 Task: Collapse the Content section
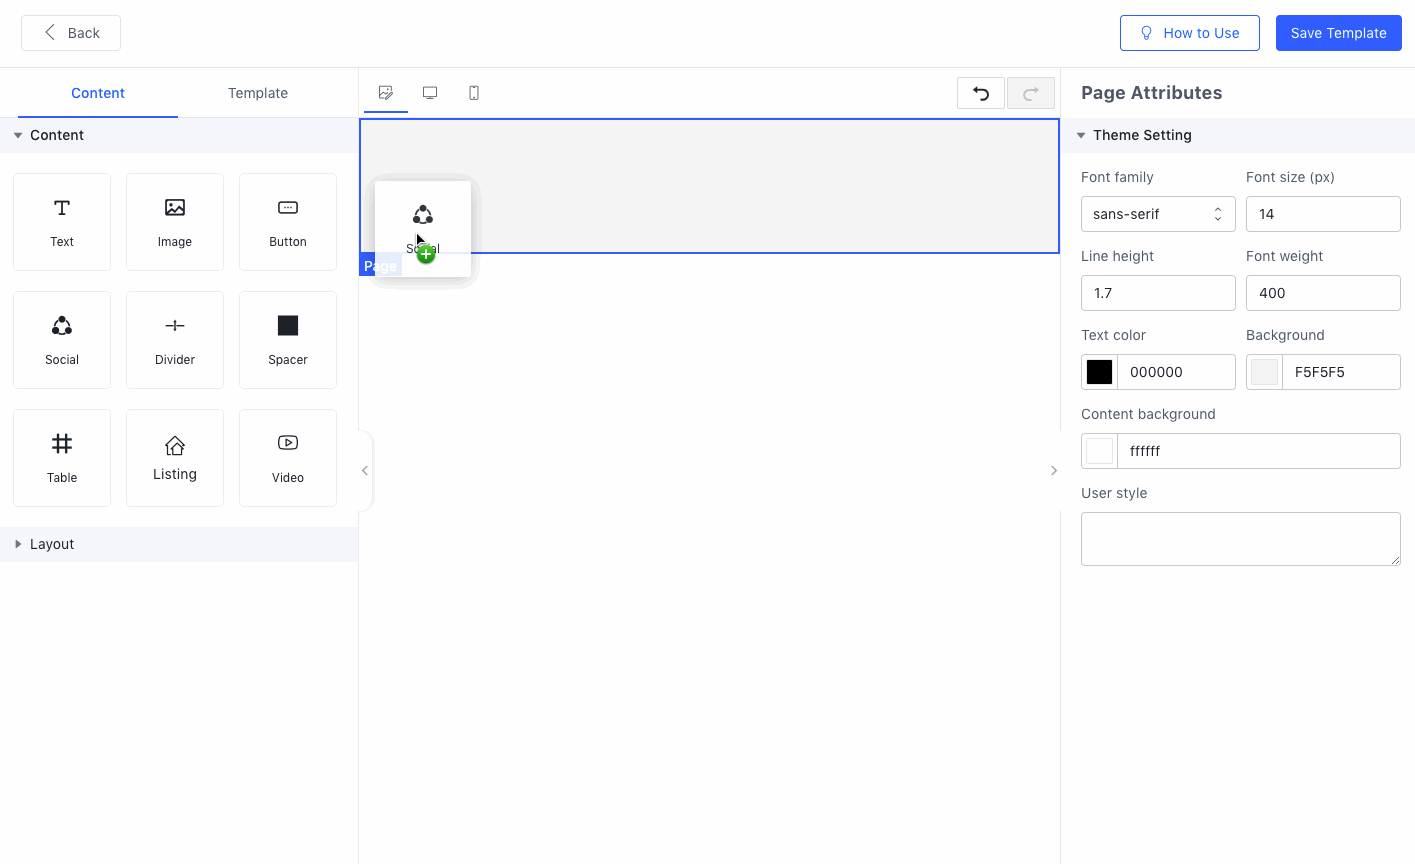click(x=57, y=135)
